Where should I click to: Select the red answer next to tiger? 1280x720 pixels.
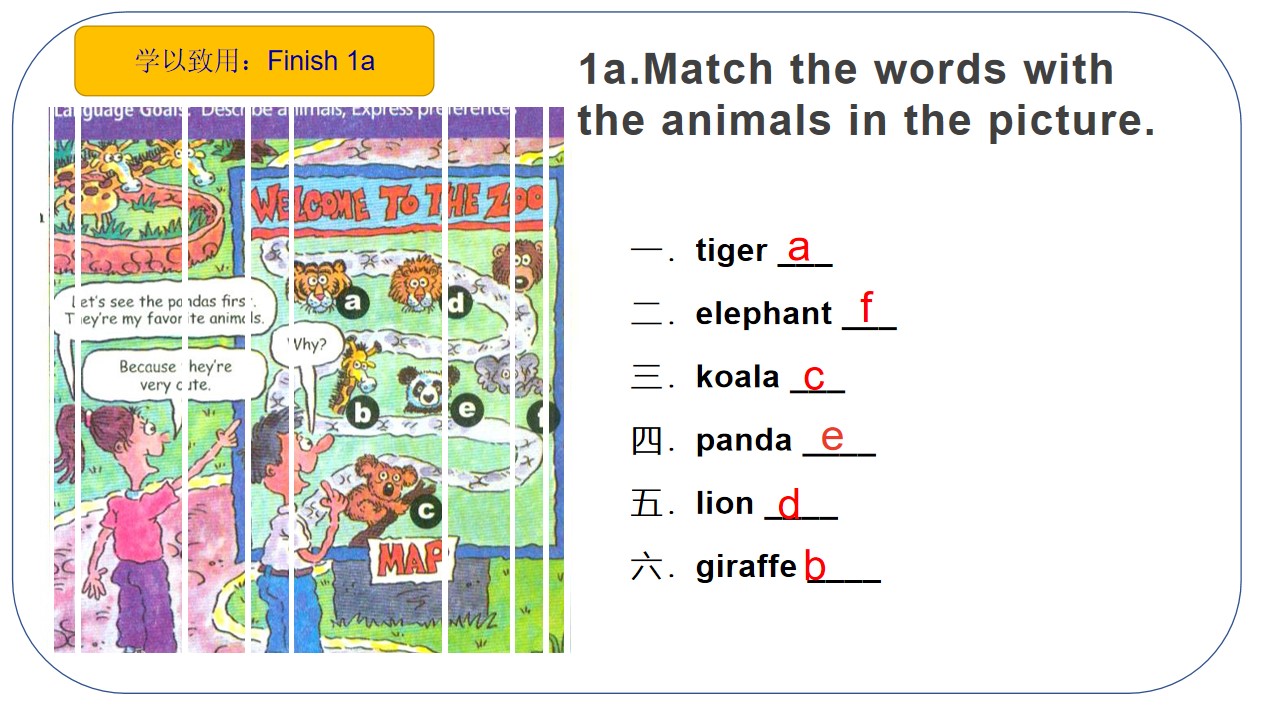(798, 247)
